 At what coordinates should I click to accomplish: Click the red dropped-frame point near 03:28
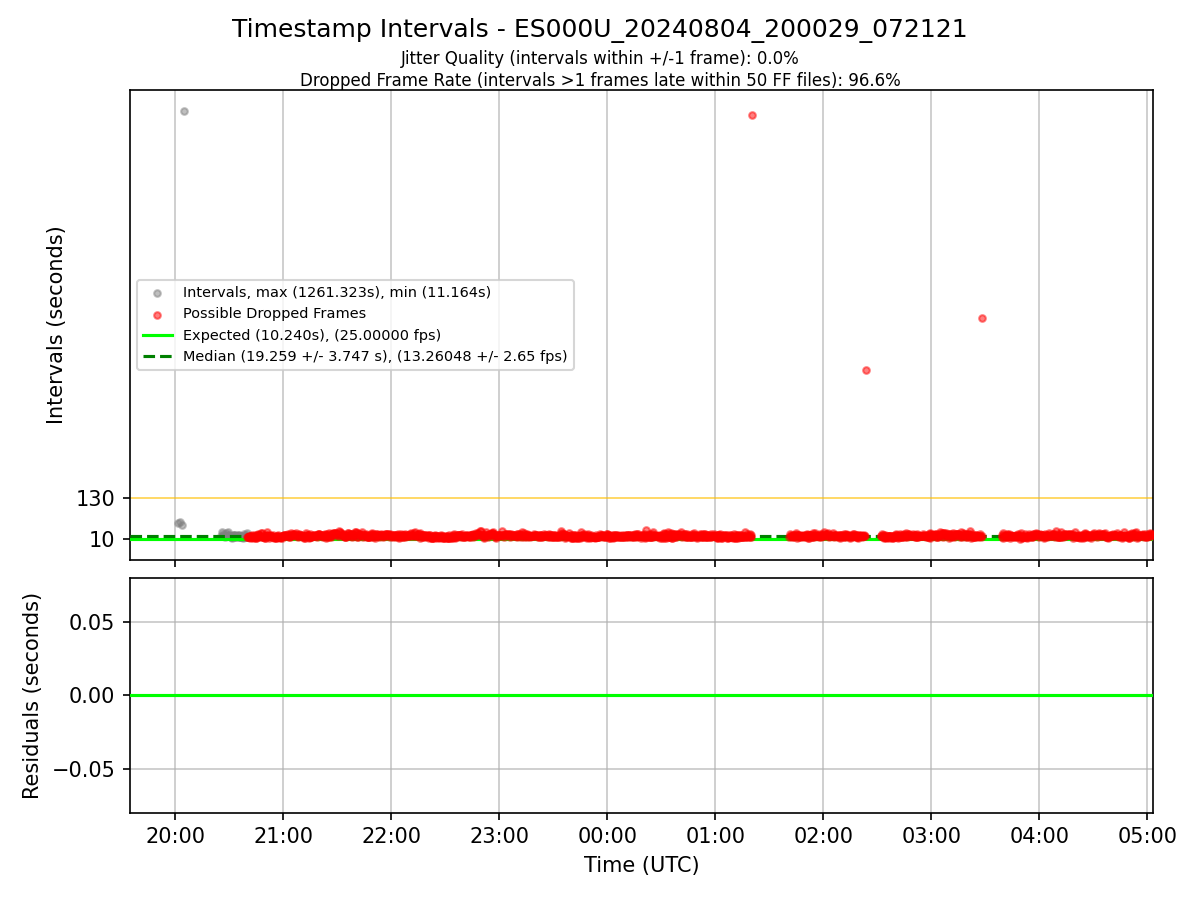click(982, 318)
